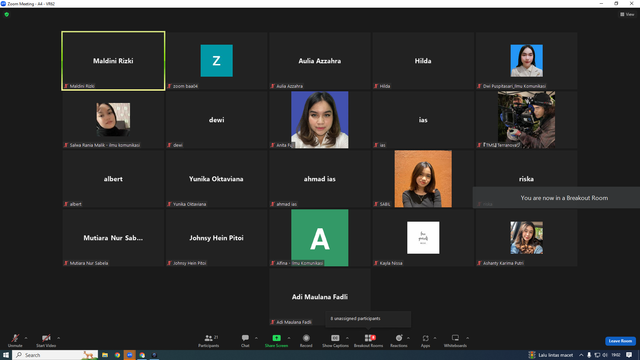Select the Johnsy Hein Pitoi tile
Viewport: 640px width, 360px height.
point(216,238)
